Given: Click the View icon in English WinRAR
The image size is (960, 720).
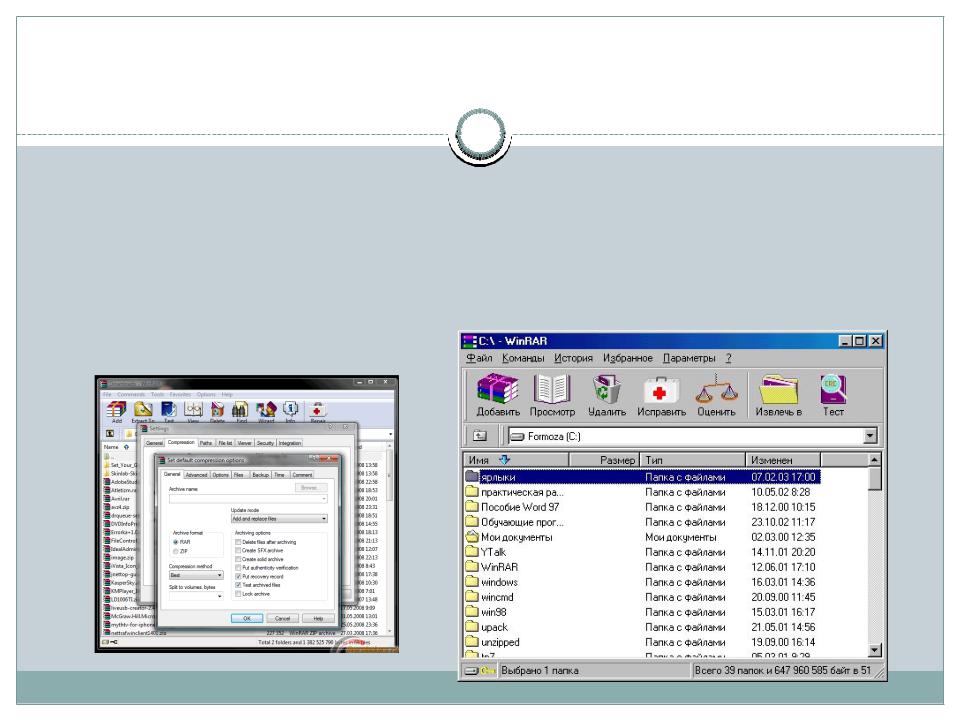Looking at the screenshot, I should coord(193,408).
